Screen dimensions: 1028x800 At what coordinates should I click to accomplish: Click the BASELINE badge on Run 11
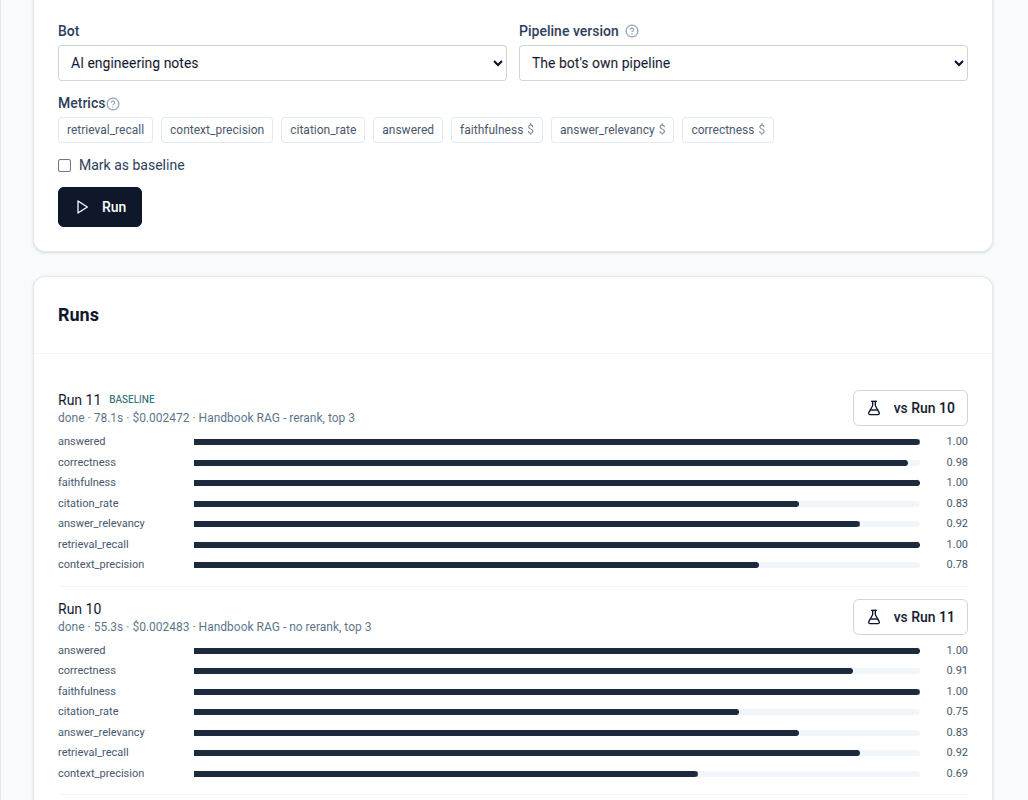point(132,399)
